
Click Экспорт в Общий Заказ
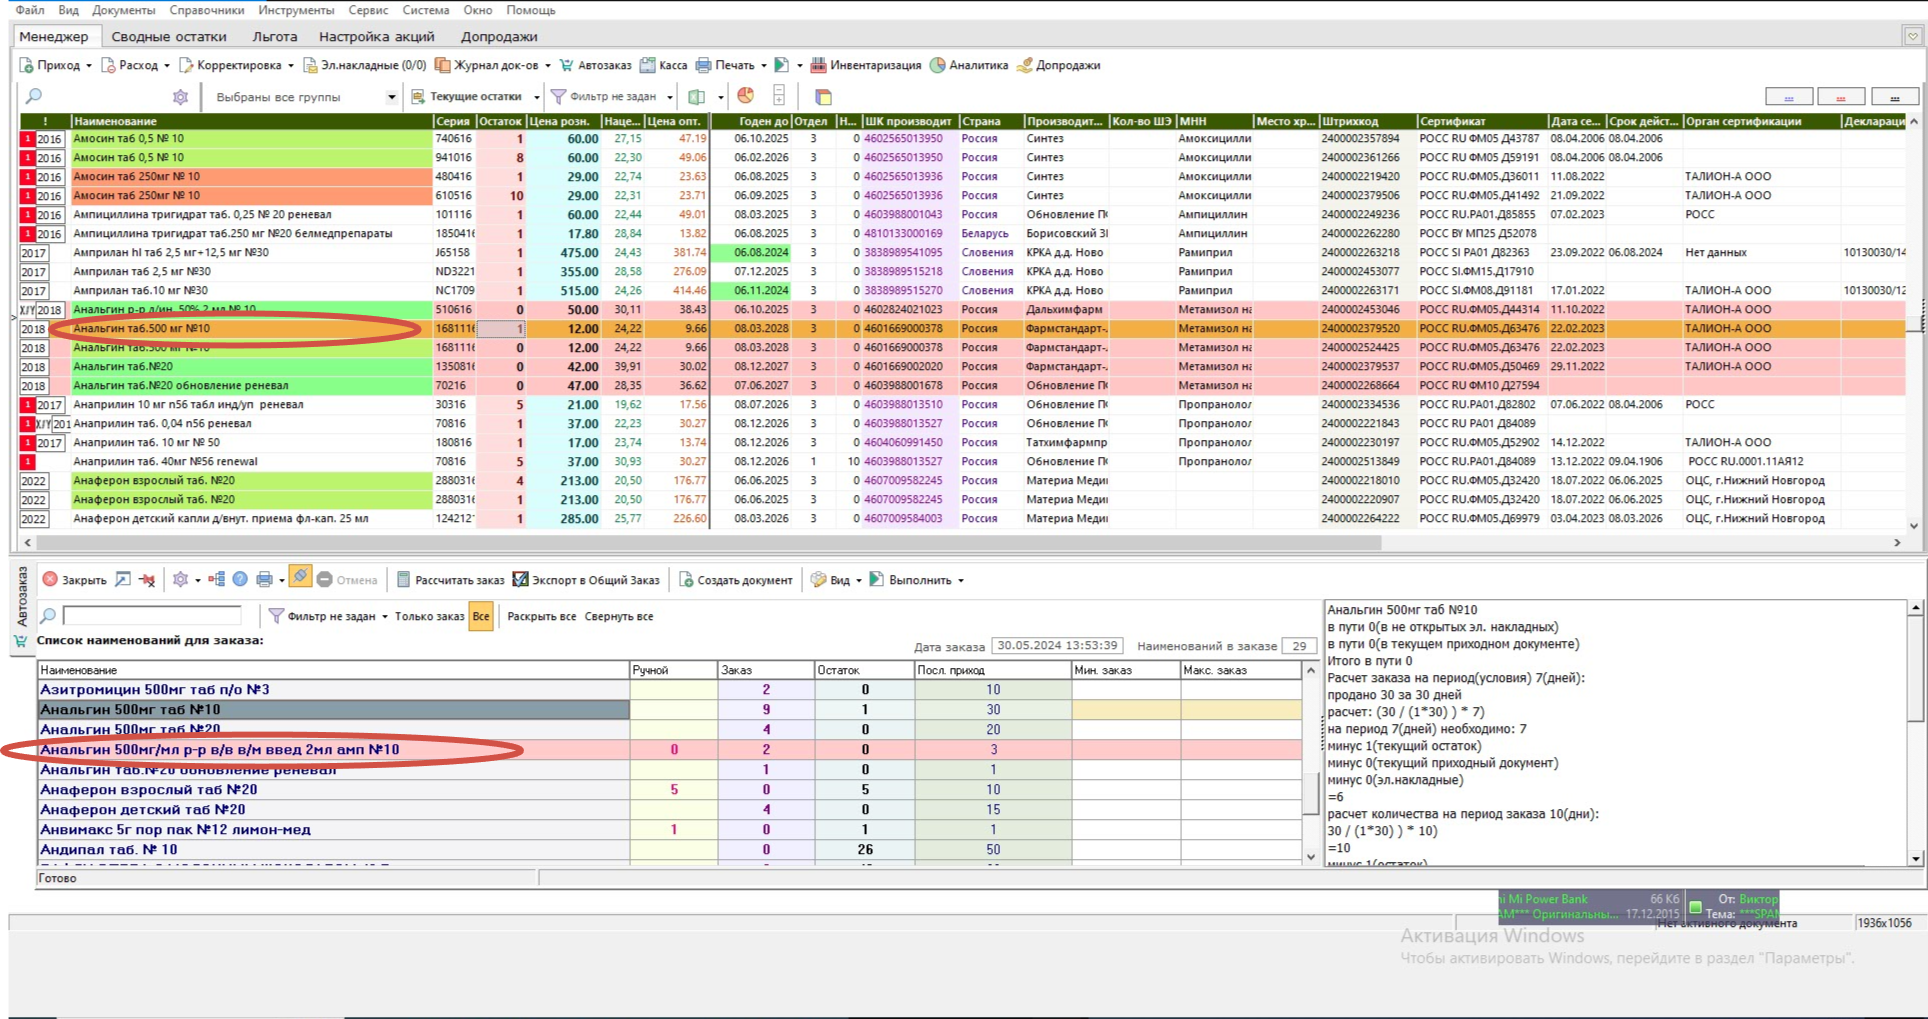[x=587, y=579]
